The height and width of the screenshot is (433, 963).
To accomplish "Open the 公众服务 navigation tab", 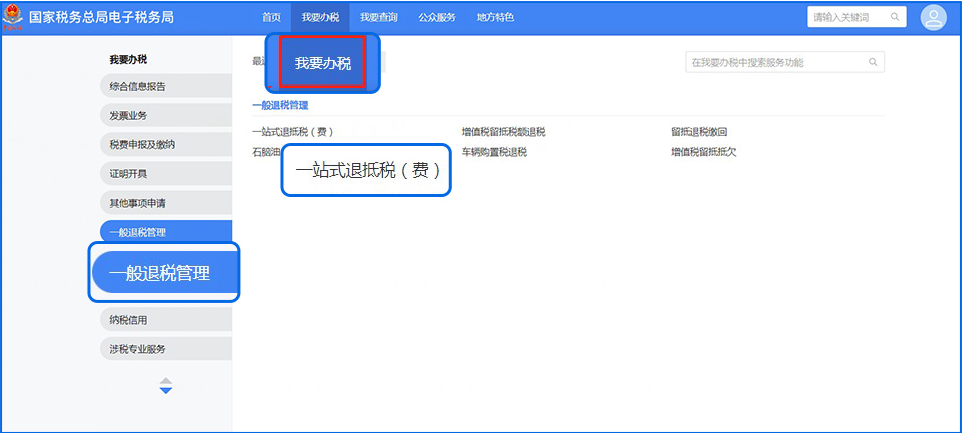I will [437, 17].
